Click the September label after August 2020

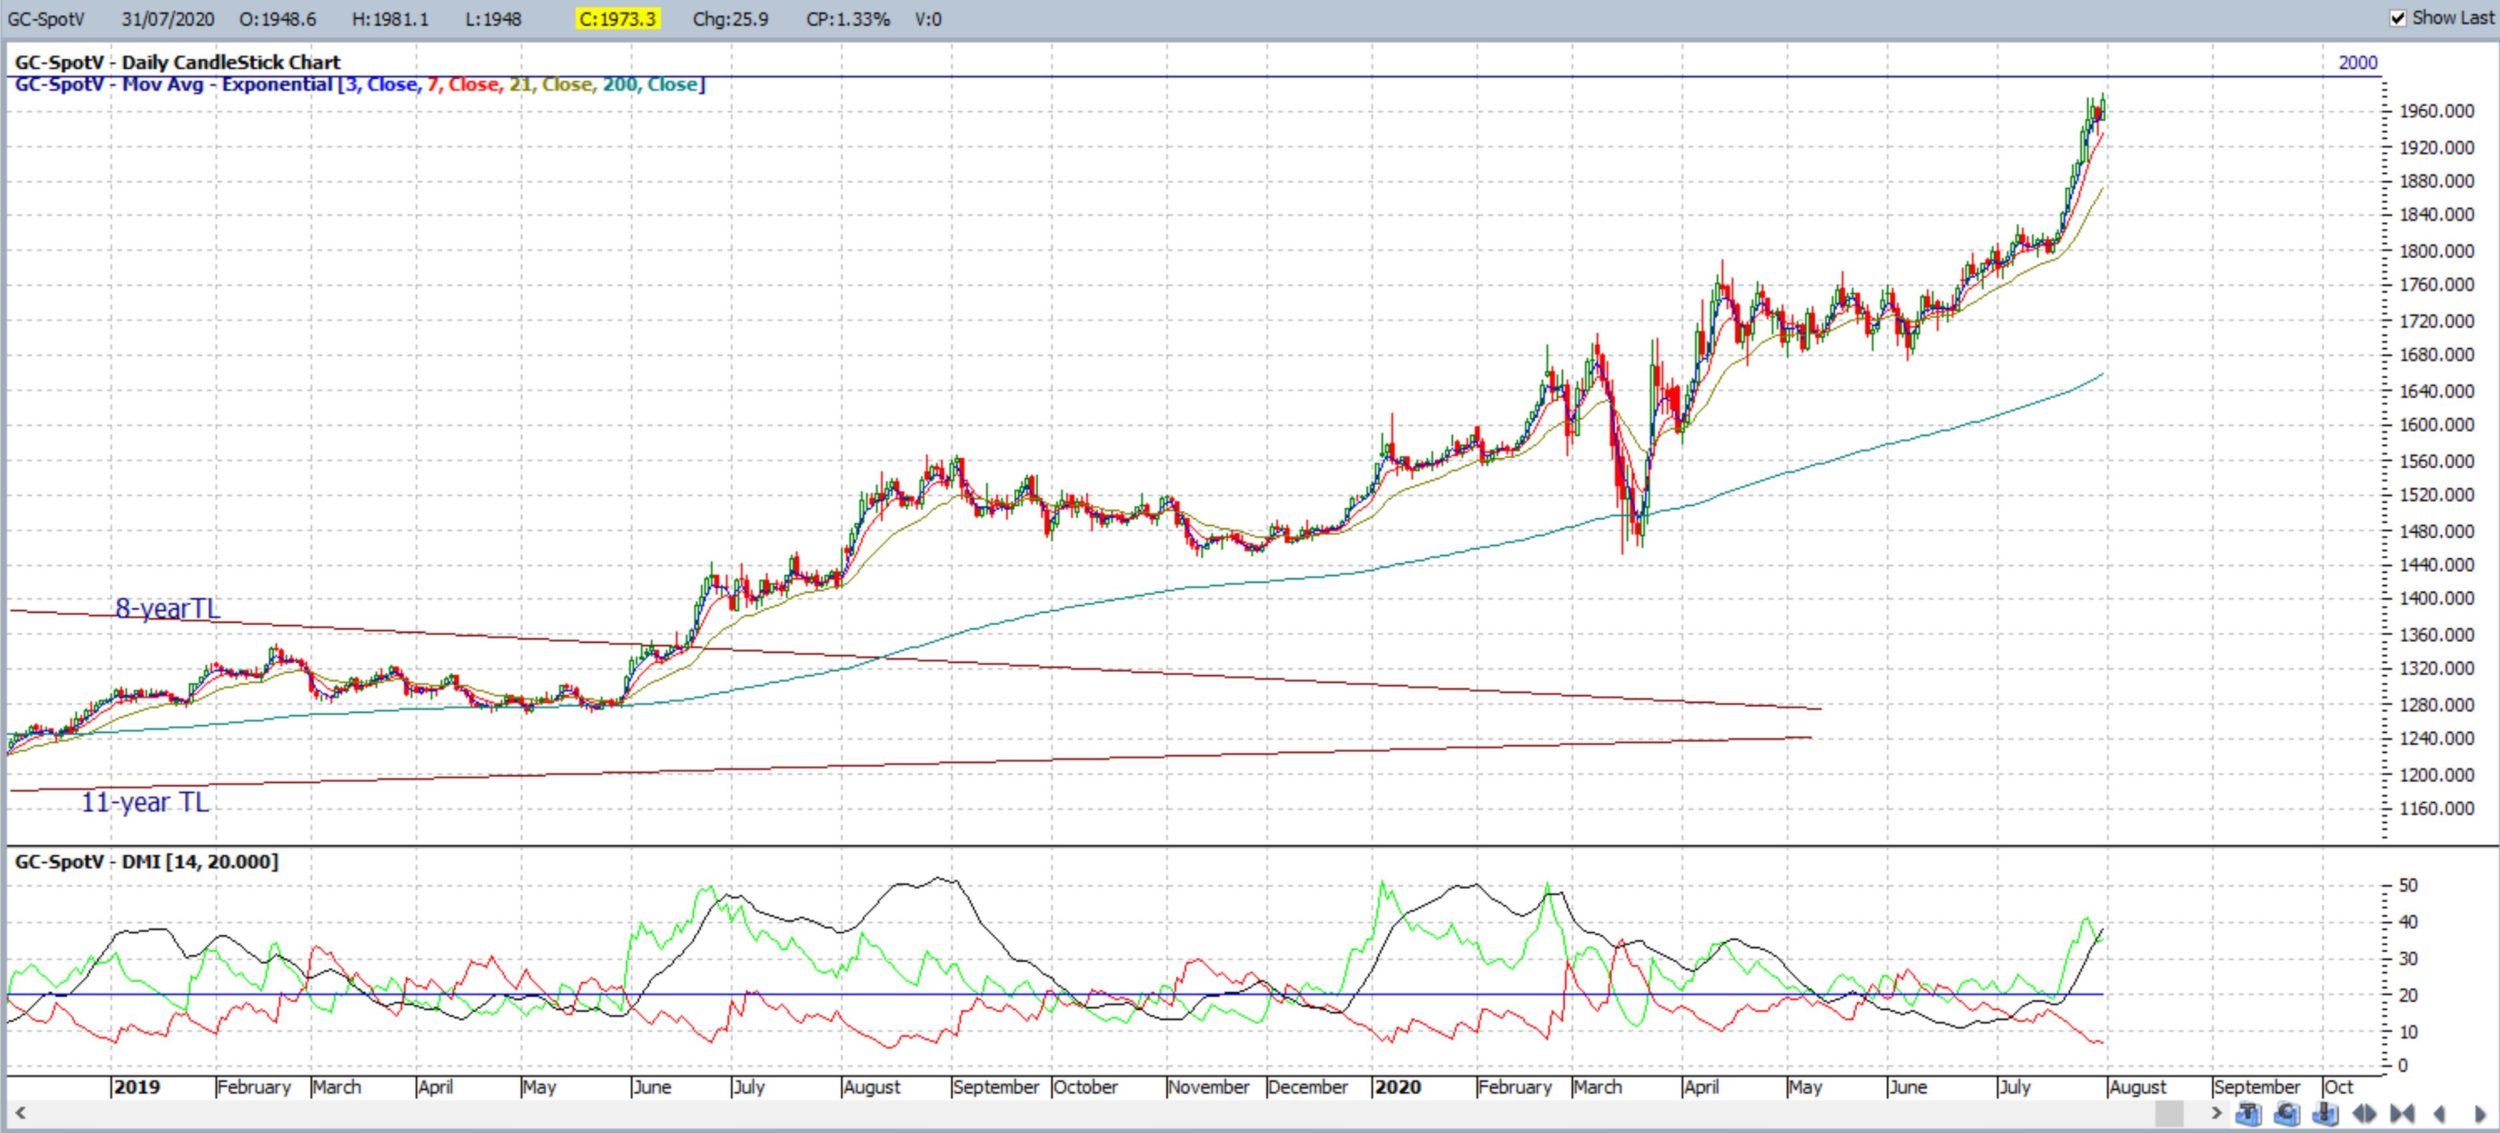pos(2256,1087)
